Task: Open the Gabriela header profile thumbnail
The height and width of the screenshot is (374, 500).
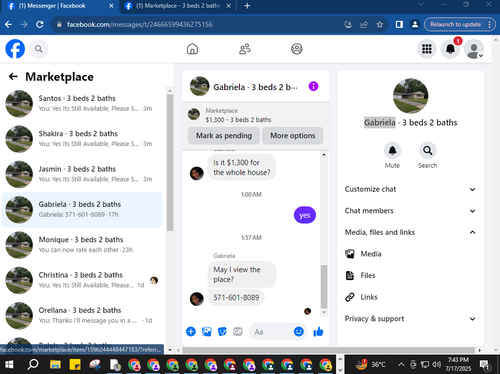Action: tap(199, 86)
